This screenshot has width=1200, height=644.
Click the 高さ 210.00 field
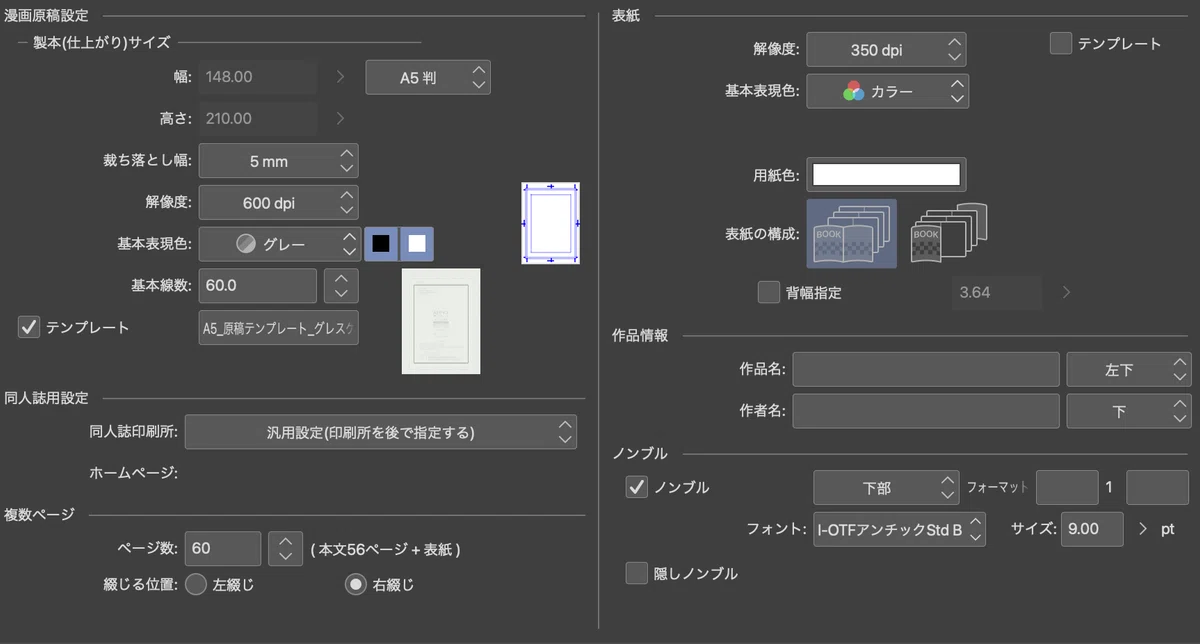(x=258, y=118)
